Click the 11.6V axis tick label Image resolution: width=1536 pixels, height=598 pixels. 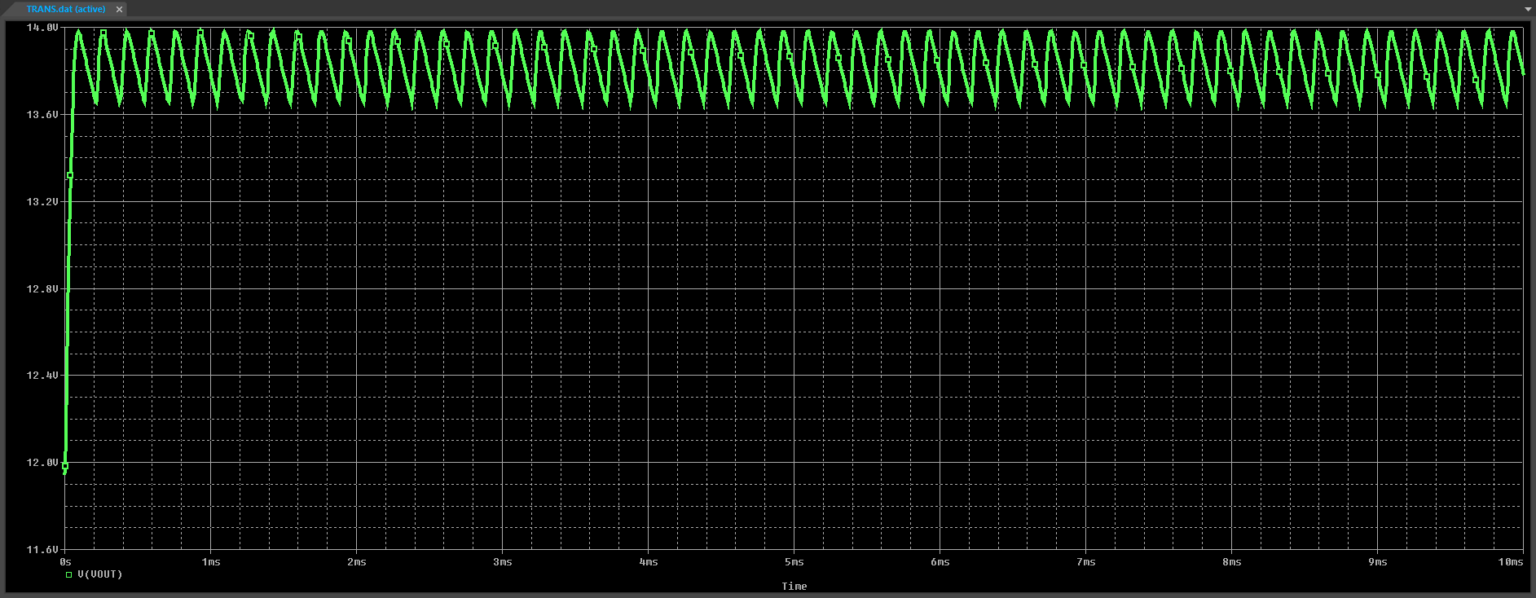pyautogui.click(x=42, y=549)
